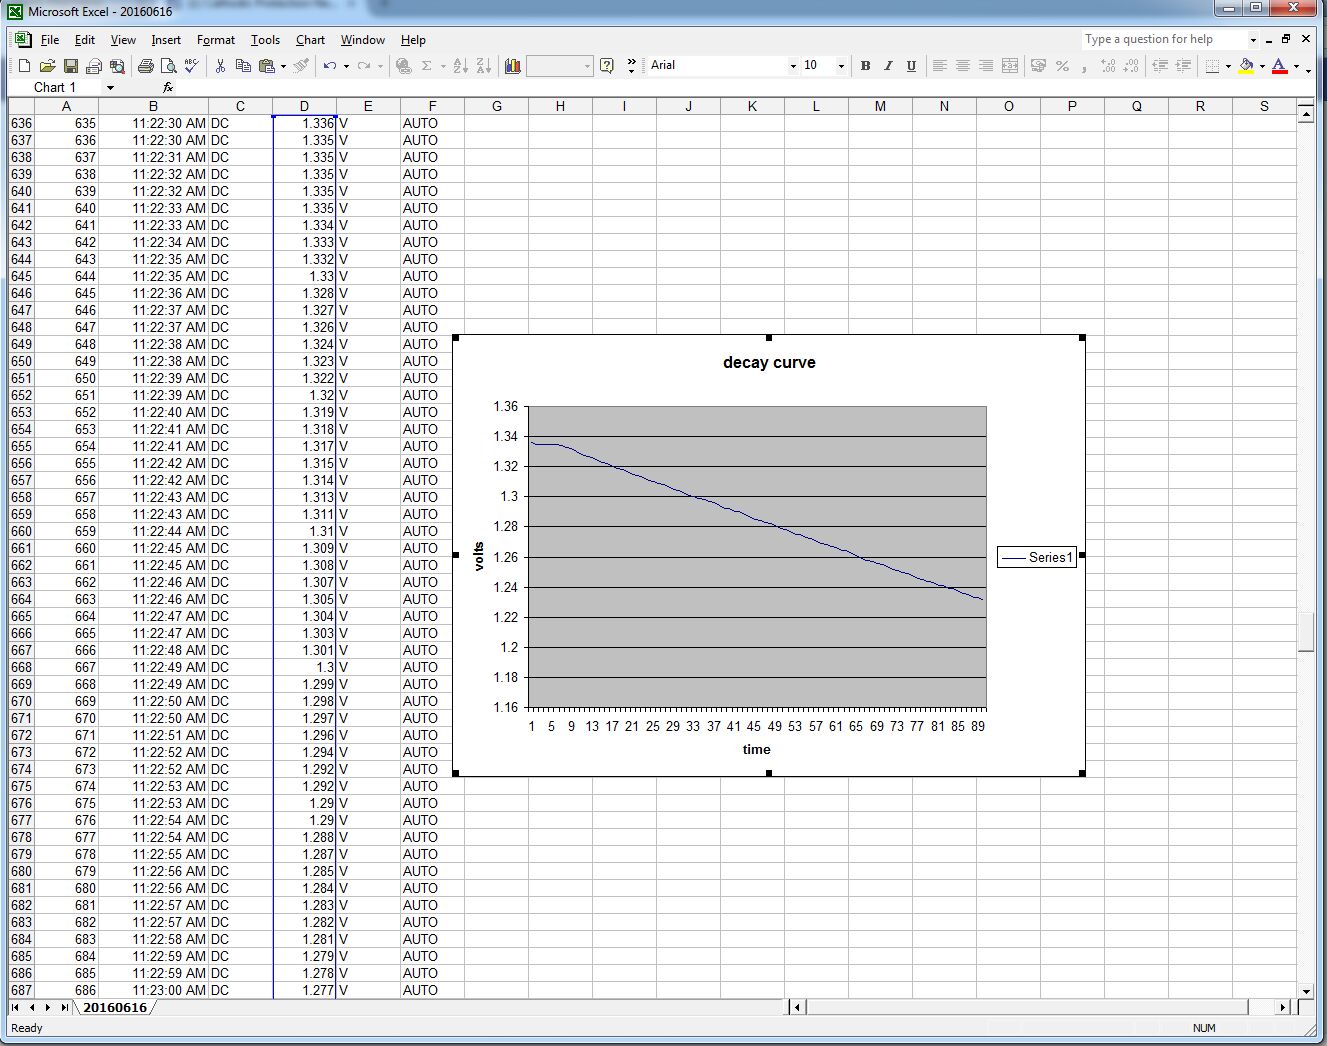This screenshot has height=1046, width=1327.
Task: Toggle Bold formatting
Action: pyautogui.click(x=865, y=66)
